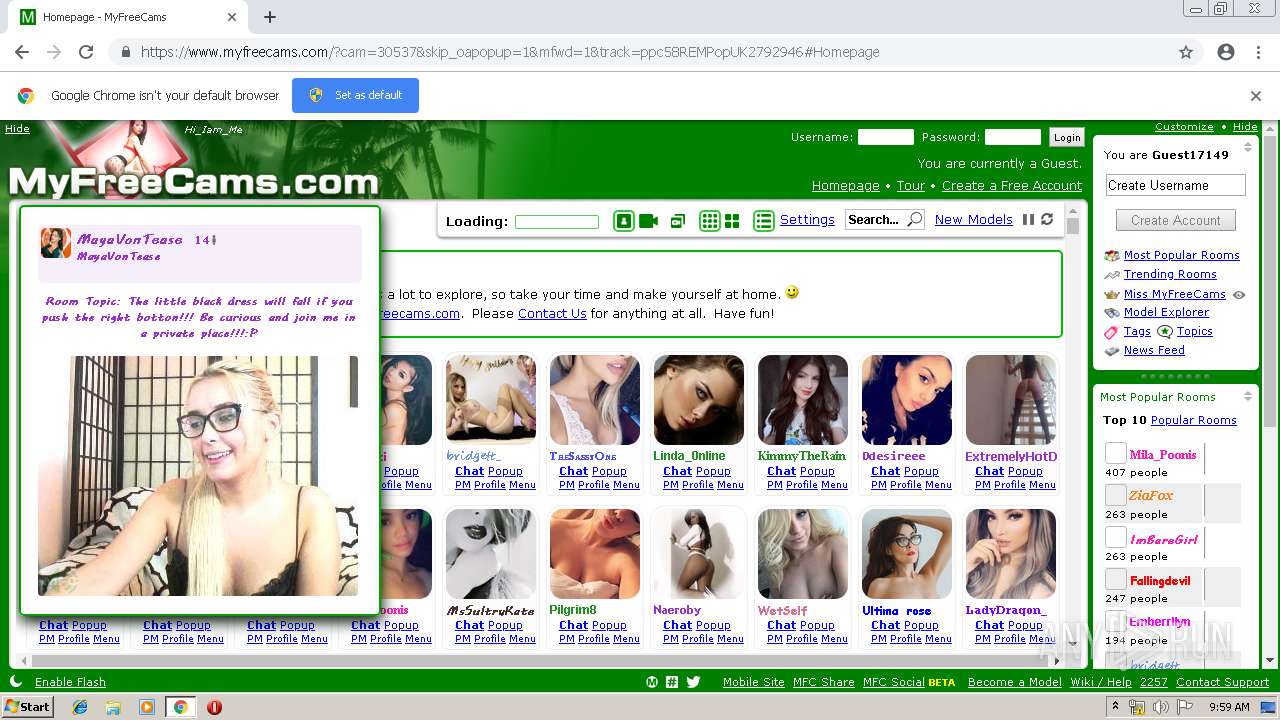Click the Login button
Screen dimensions: 1280x720
[1067, 138]
